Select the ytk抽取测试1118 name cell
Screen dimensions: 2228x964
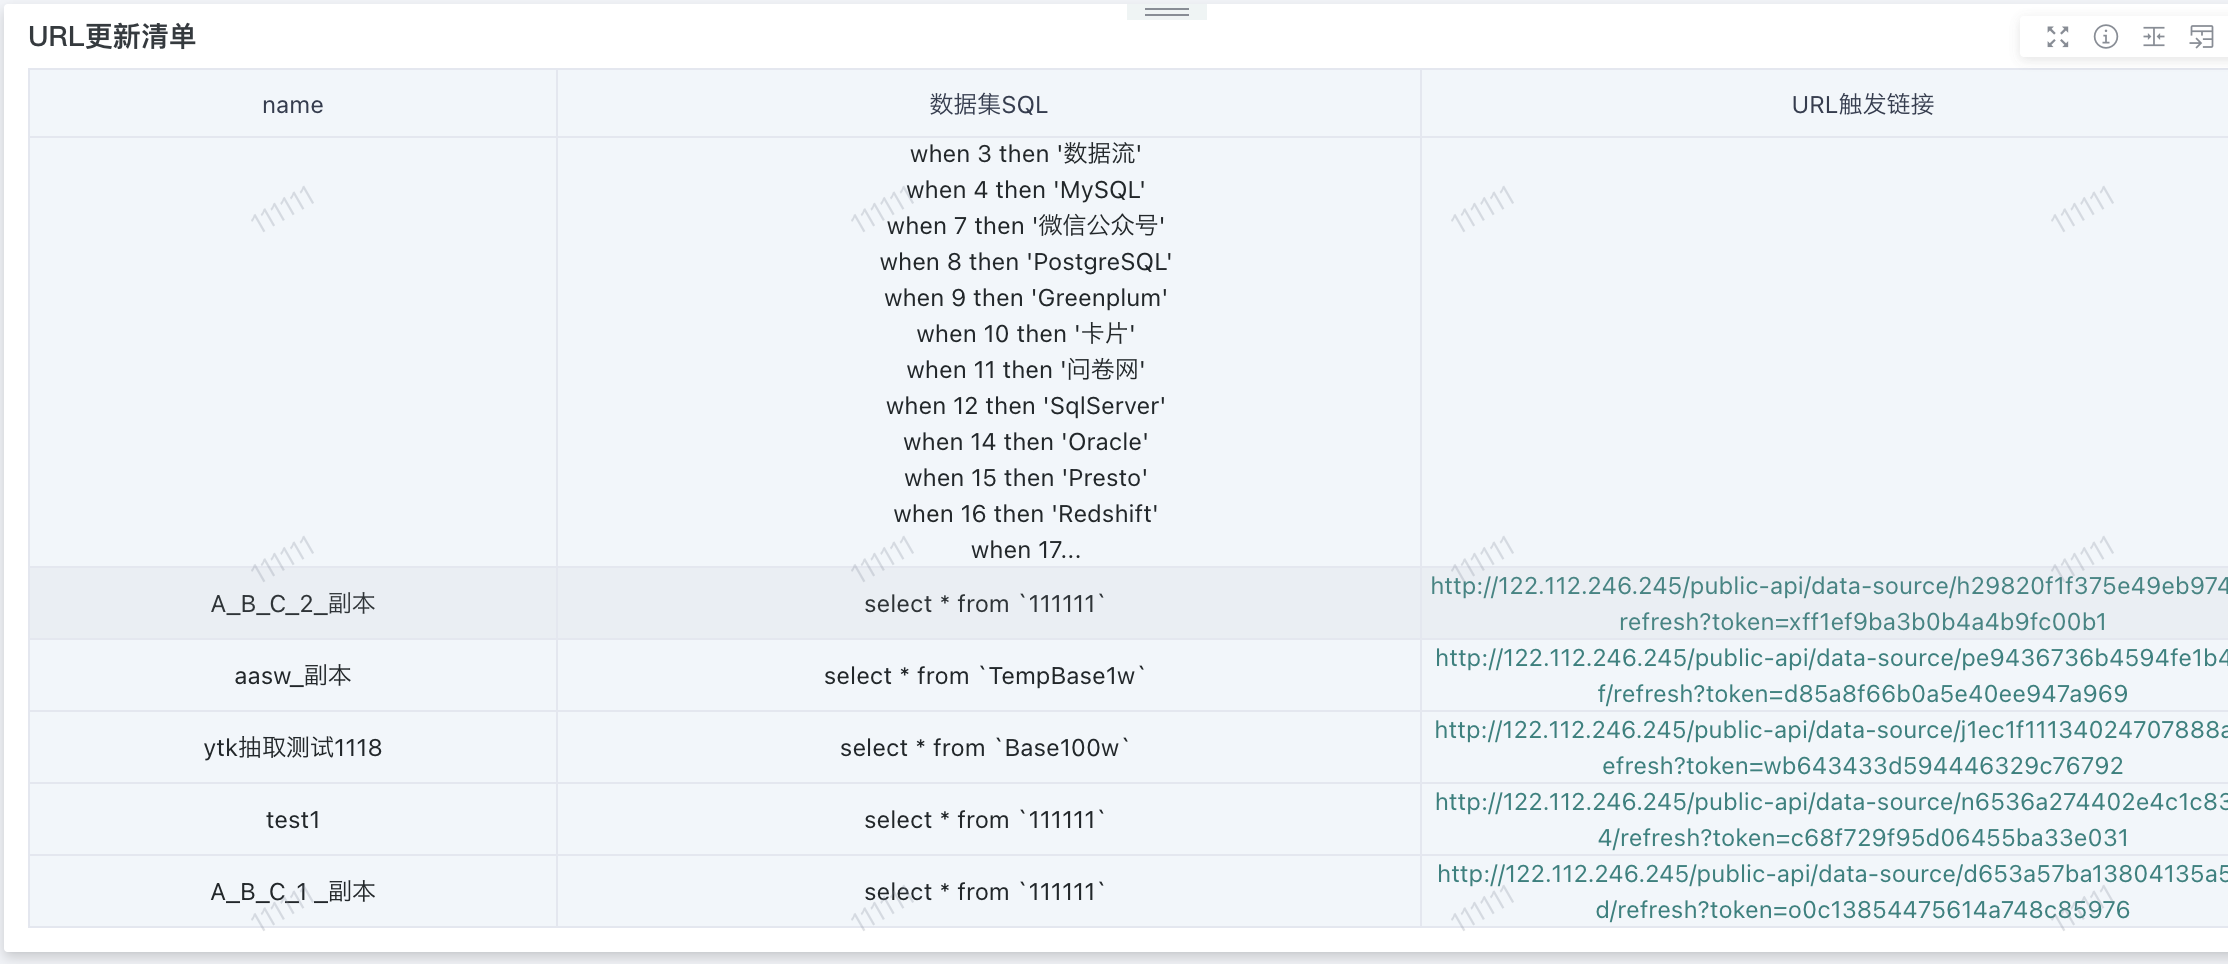click(x=292, y=748)
